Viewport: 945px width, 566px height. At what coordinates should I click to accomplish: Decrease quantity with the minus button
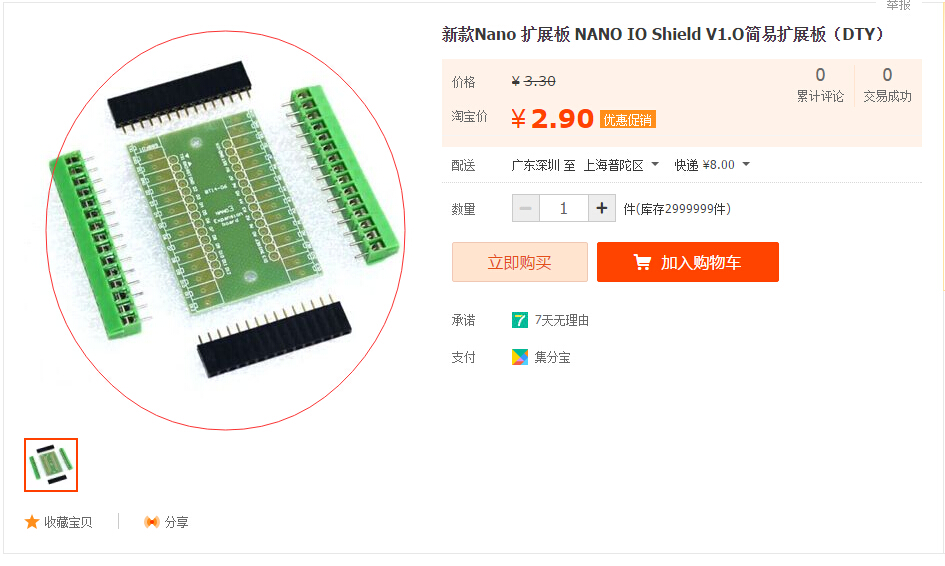tap(526, 209)
